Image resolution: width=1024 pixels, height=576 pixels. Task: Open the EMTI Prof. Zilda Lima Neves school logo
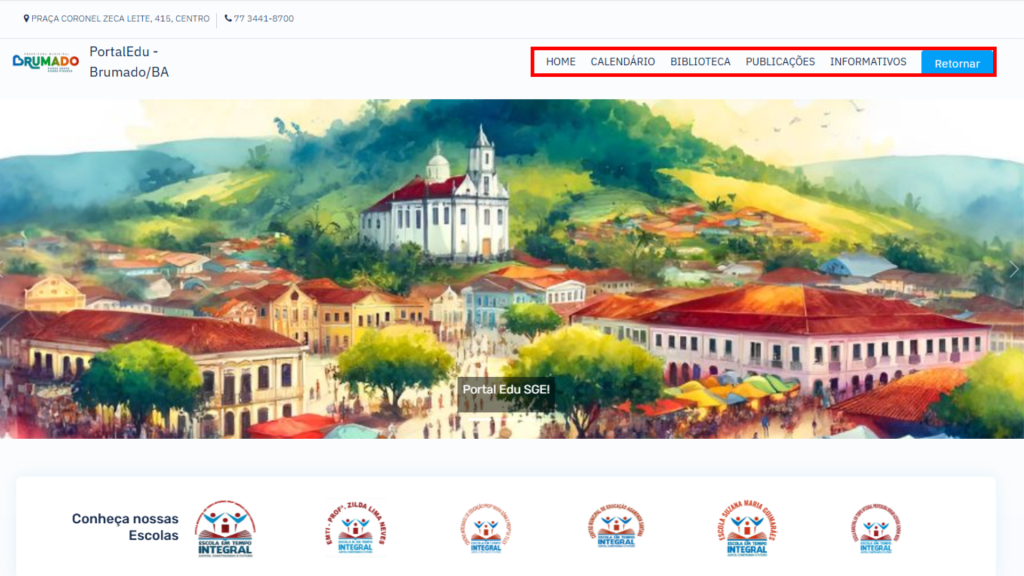(x=356, y=528)
